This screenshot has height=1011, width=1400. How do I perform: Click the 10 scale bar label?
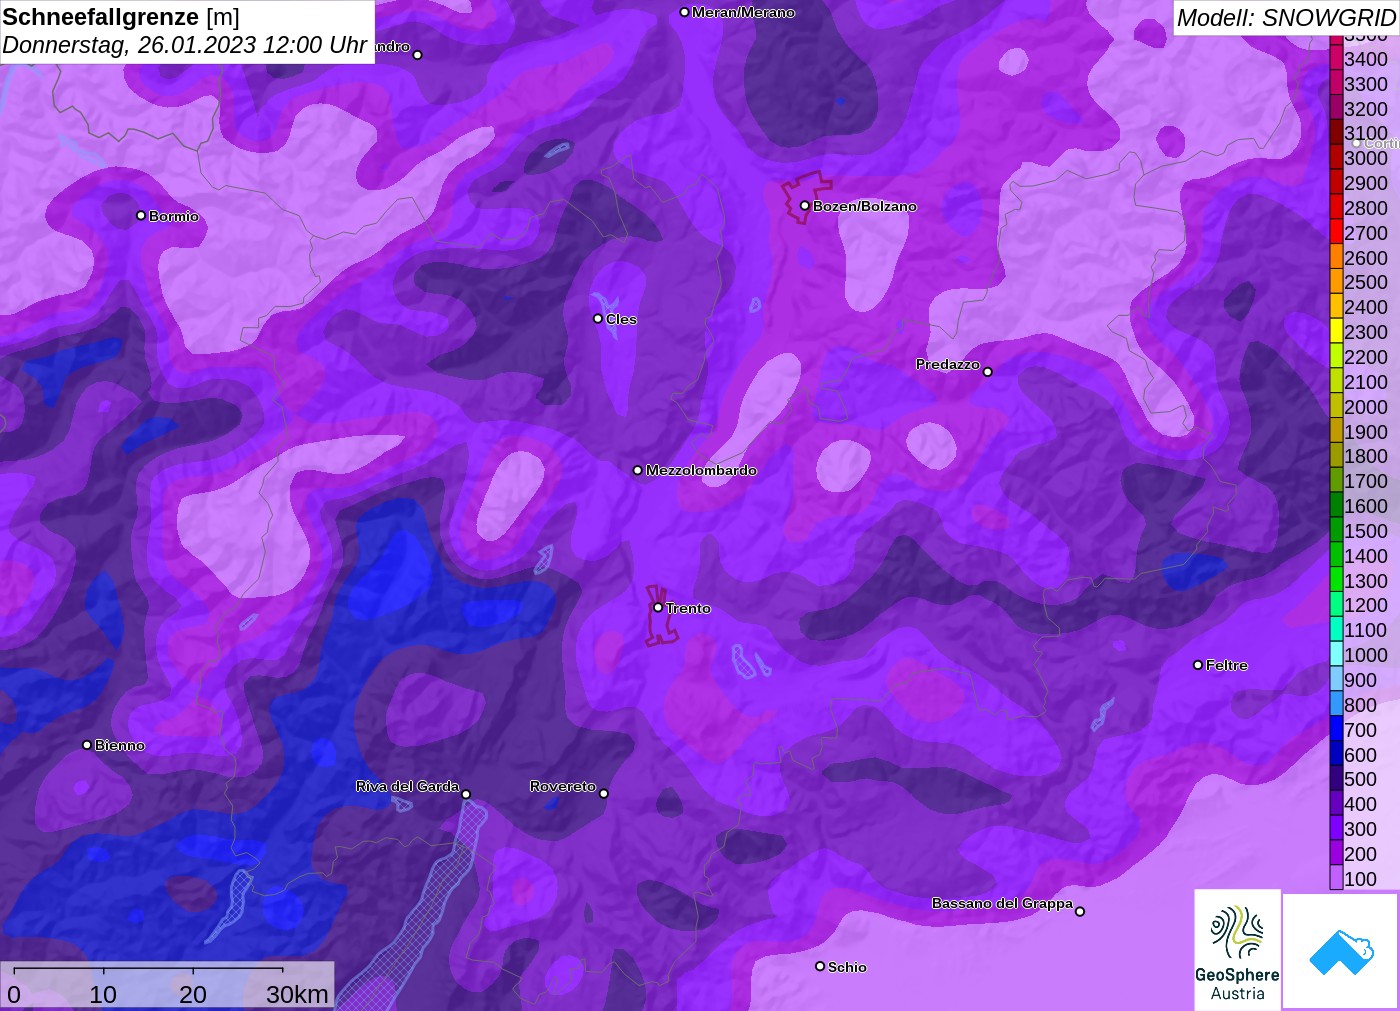[x=103, y=994]
